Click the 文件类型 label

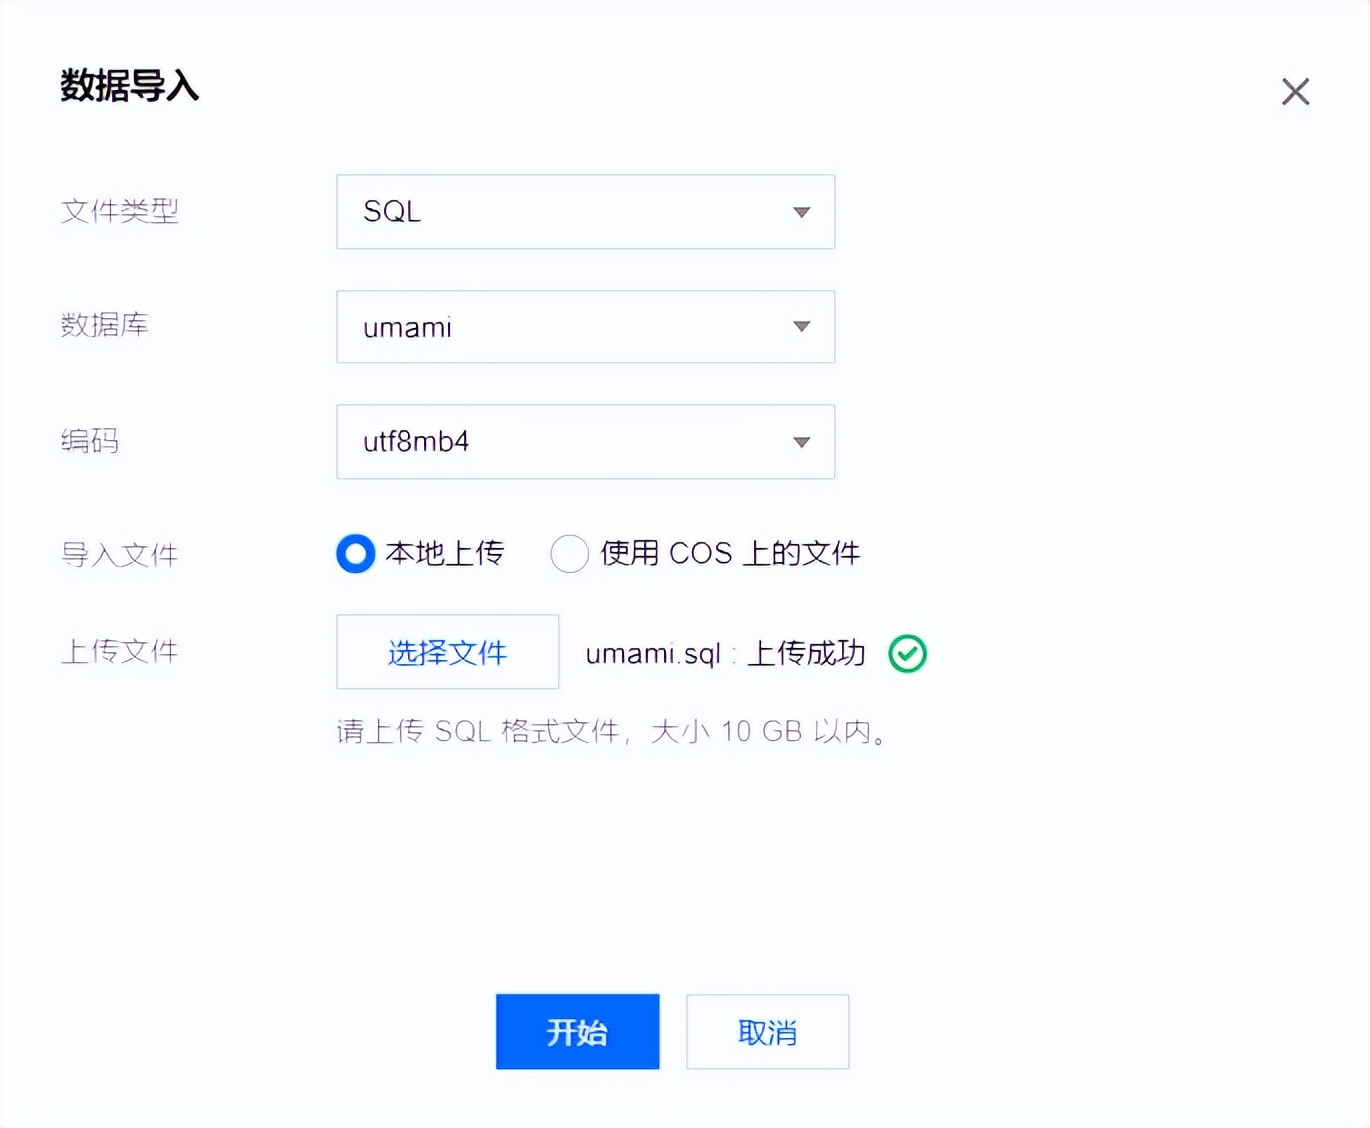pos(119,211)
